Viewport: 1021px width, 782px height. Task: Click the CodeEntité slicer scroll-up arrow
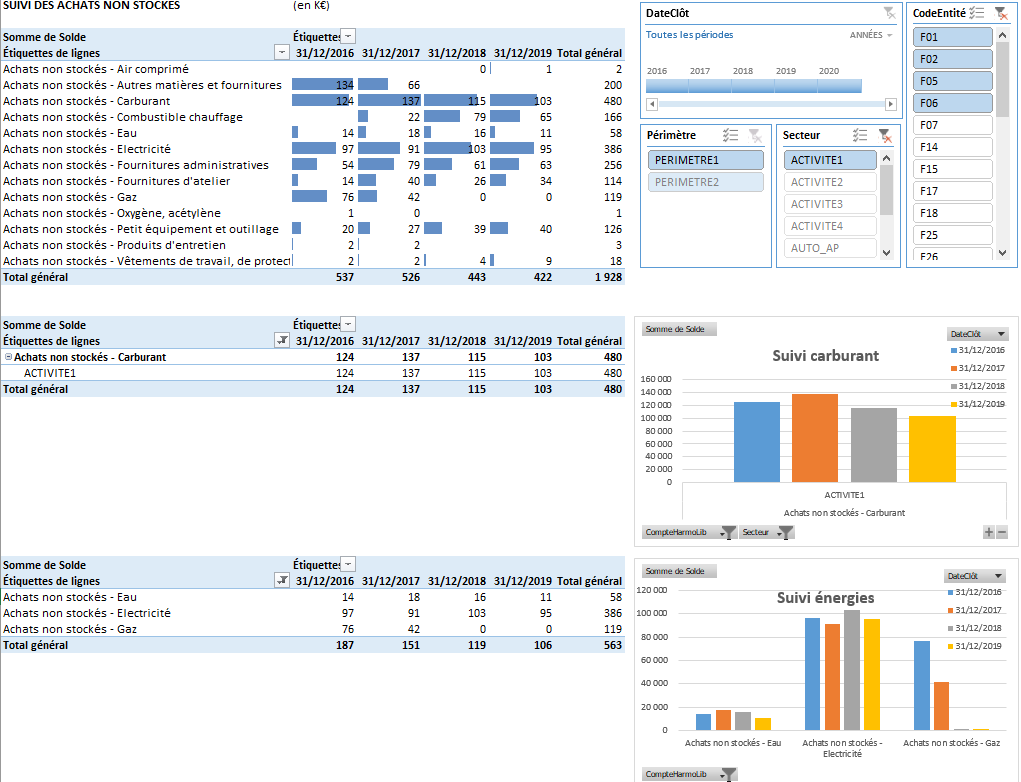point(1002,35)
